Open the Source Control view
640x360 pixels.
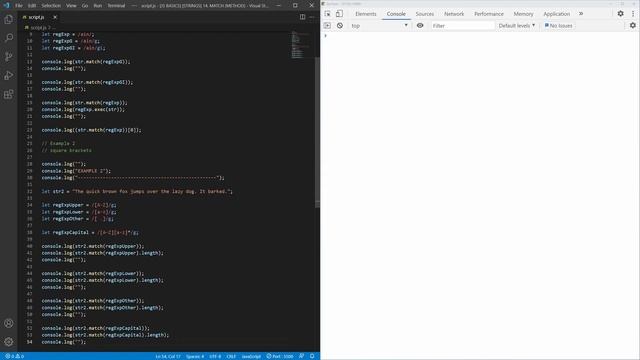[x=9, y=57]
